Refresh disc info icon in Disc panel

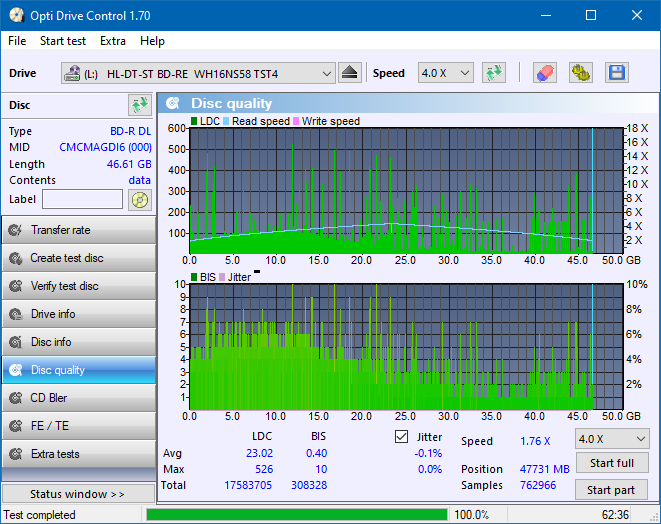click(140, 105)
